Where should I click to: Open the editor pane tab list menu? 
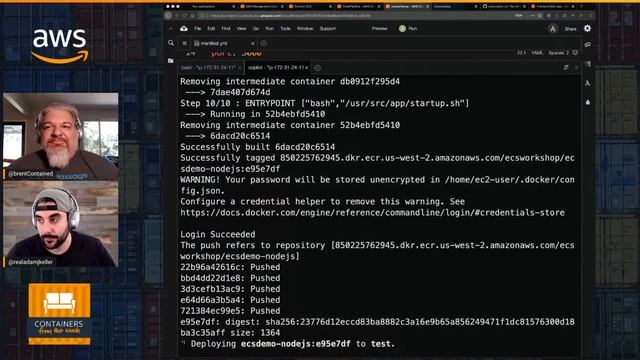coord(184,43)
